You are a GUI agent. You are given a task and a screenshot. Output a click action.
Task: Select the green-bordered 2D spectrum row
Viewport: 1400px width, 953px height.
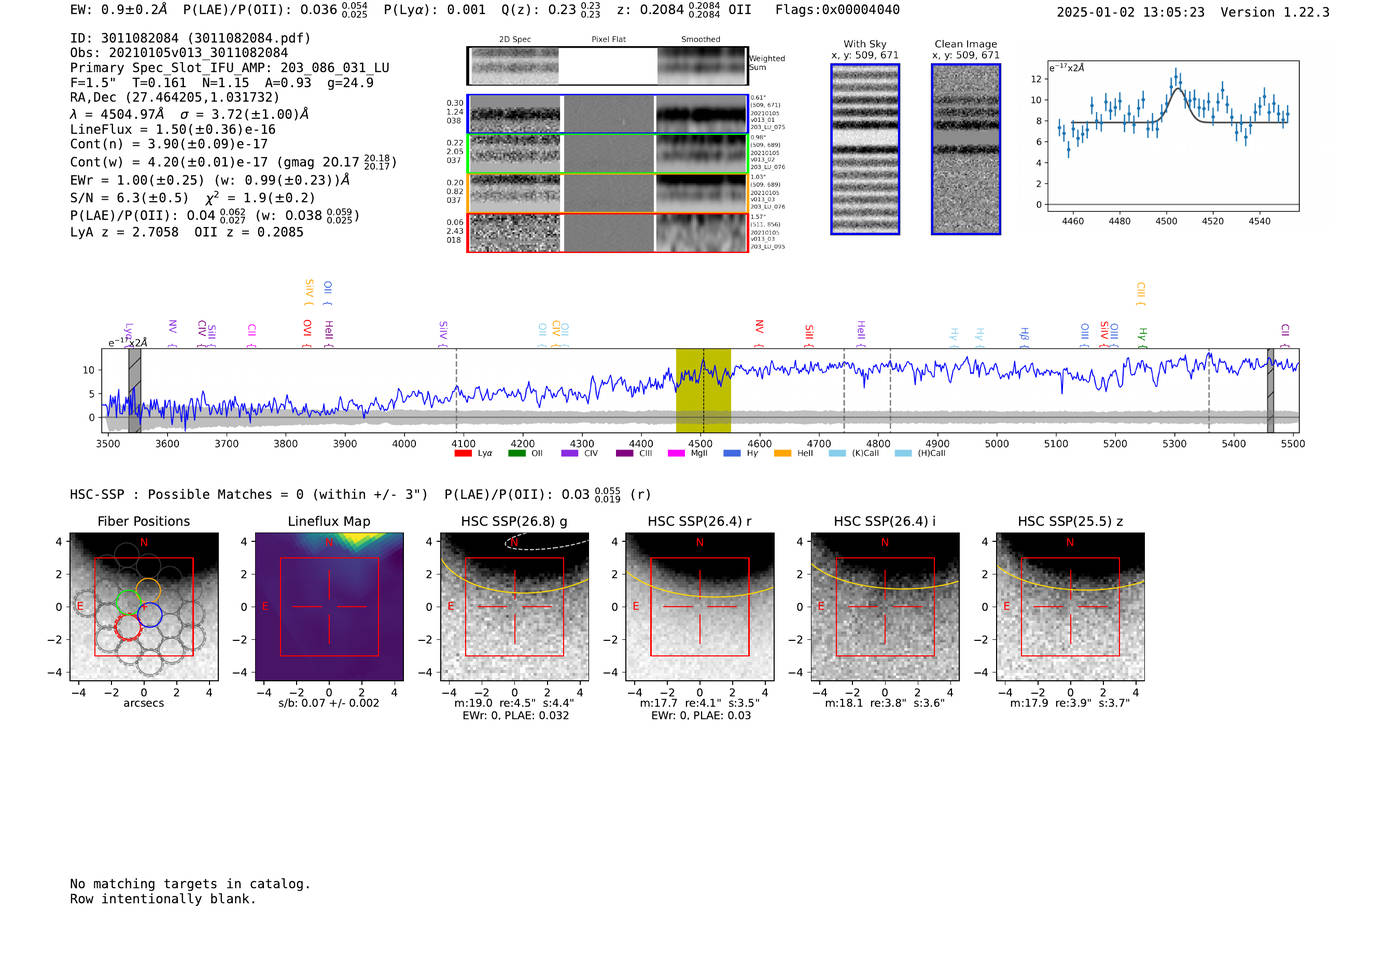[608, 154]
